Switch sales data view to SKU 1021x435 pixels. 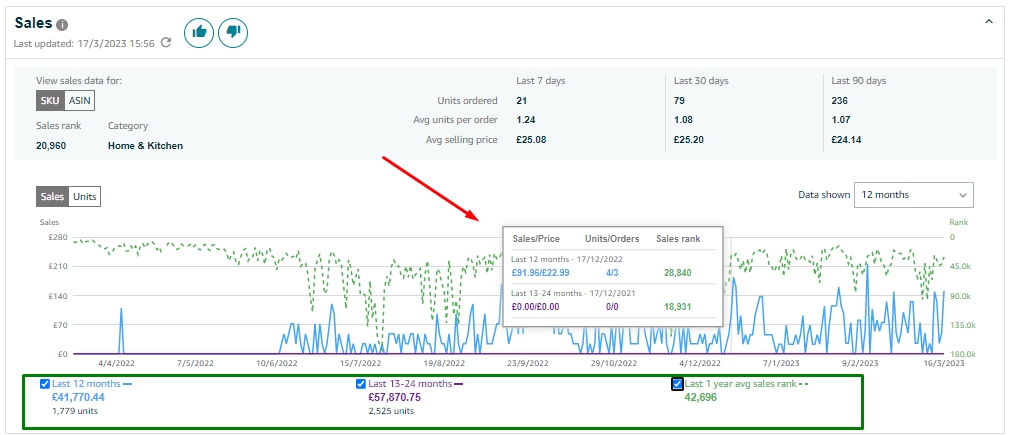[50, 100]
